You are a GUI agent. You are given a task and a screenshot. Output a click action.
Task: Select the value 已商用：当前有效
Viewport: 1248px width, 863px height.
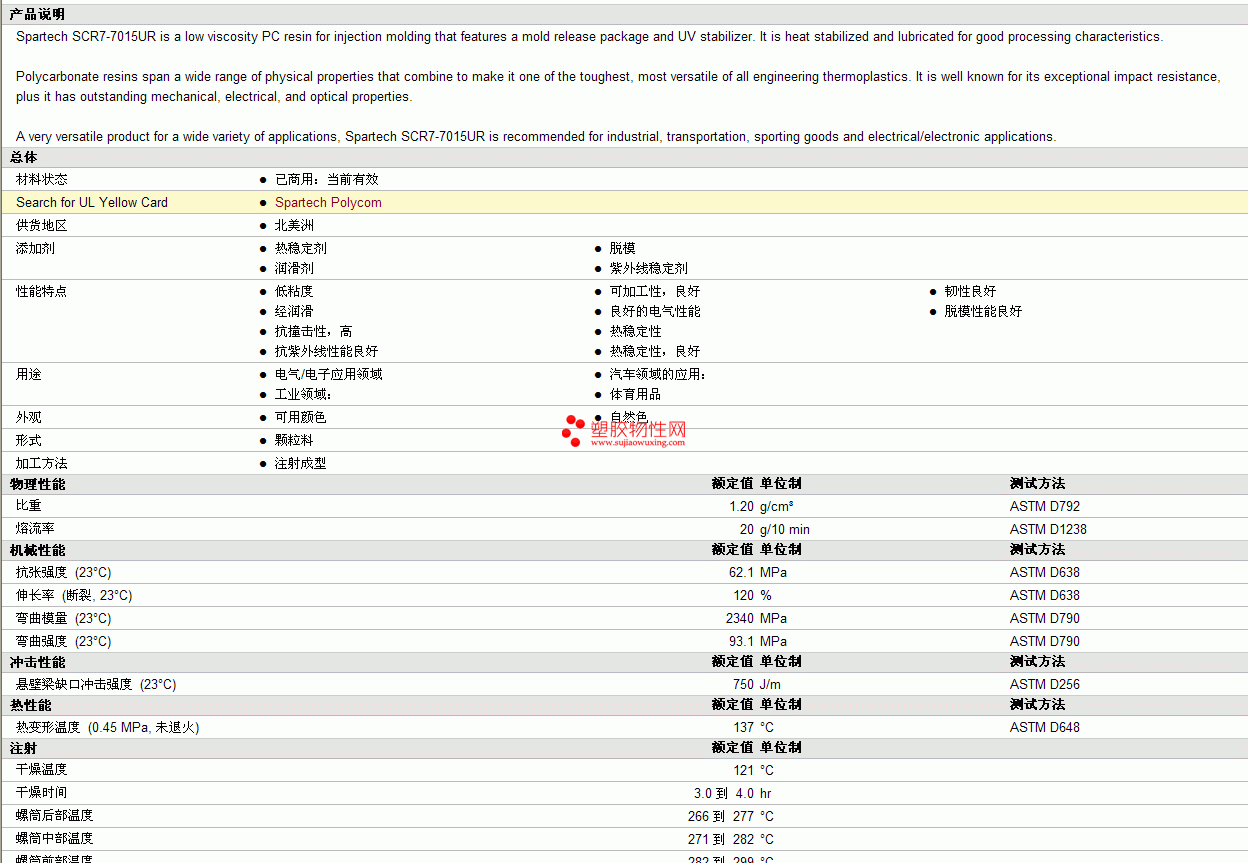tap(327, 179)
